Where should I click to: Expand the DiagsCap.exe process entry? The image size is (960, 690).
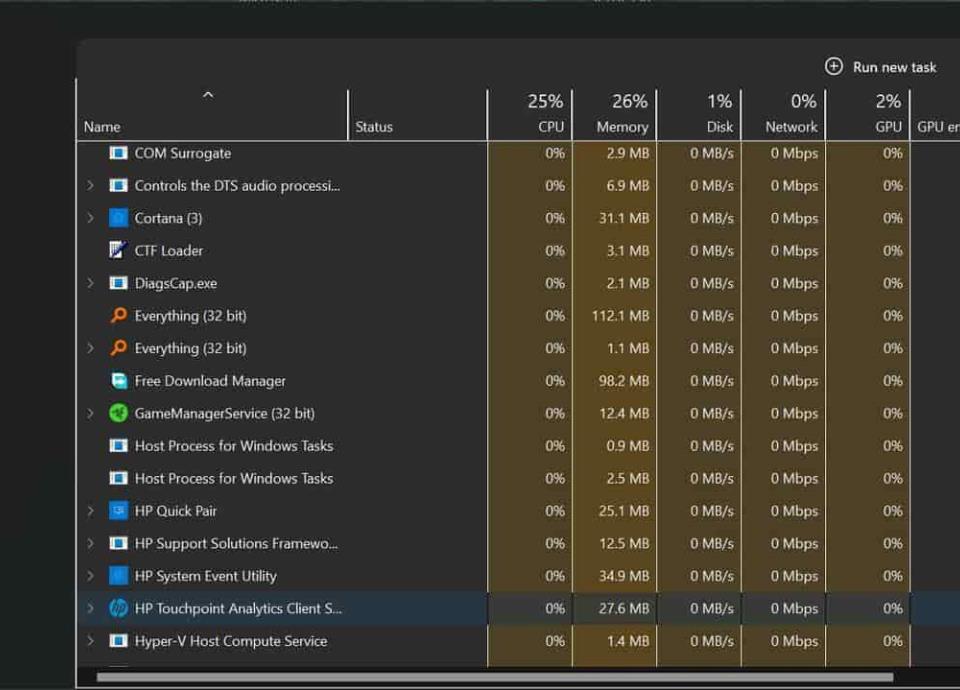90,283
